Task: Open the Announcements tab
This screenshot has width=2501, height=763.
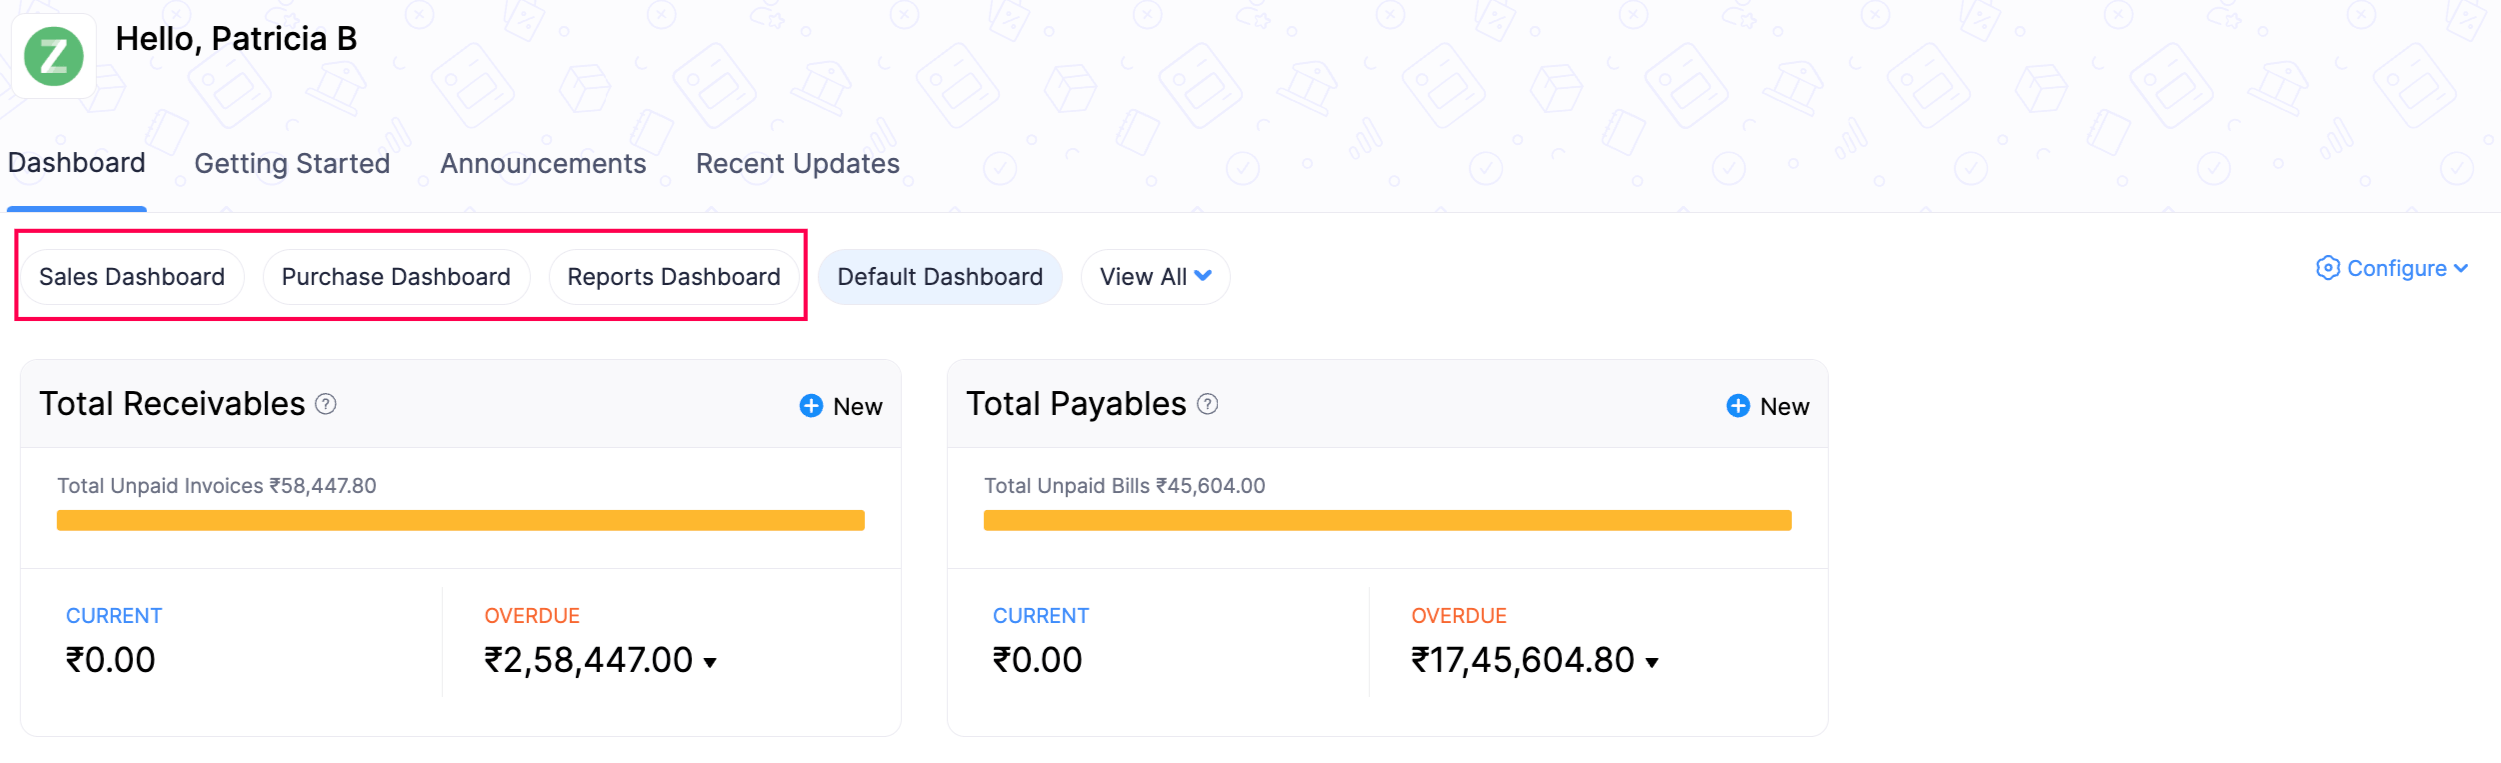Action: click(543, 164)
